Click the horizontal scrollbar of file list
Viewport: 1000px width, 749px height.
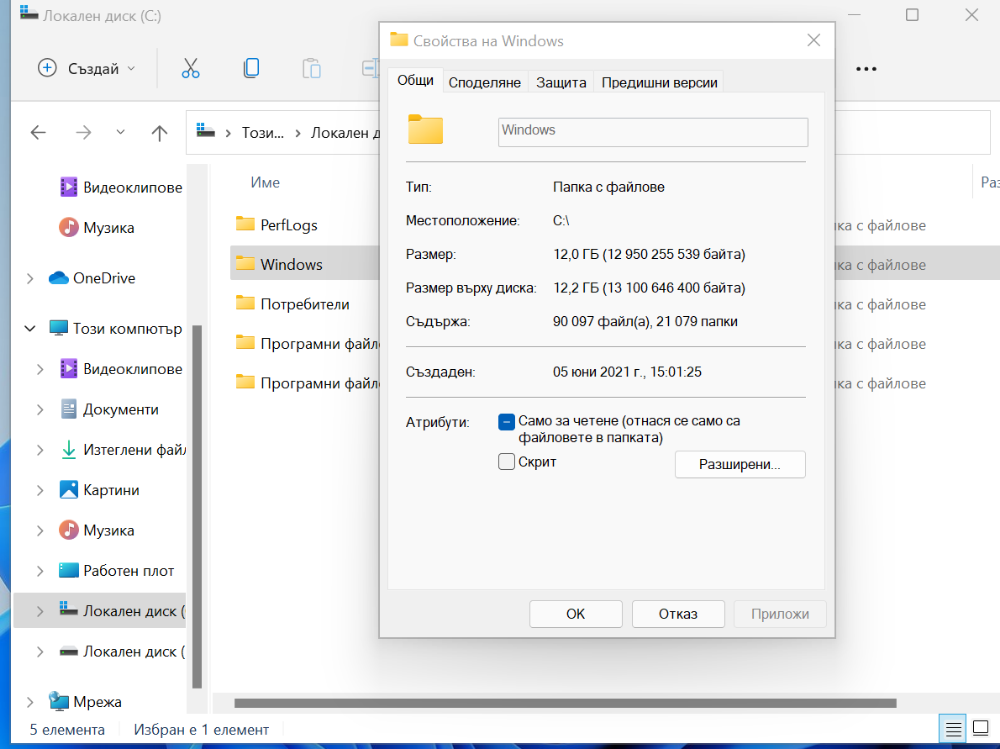(x=565, y=703)
